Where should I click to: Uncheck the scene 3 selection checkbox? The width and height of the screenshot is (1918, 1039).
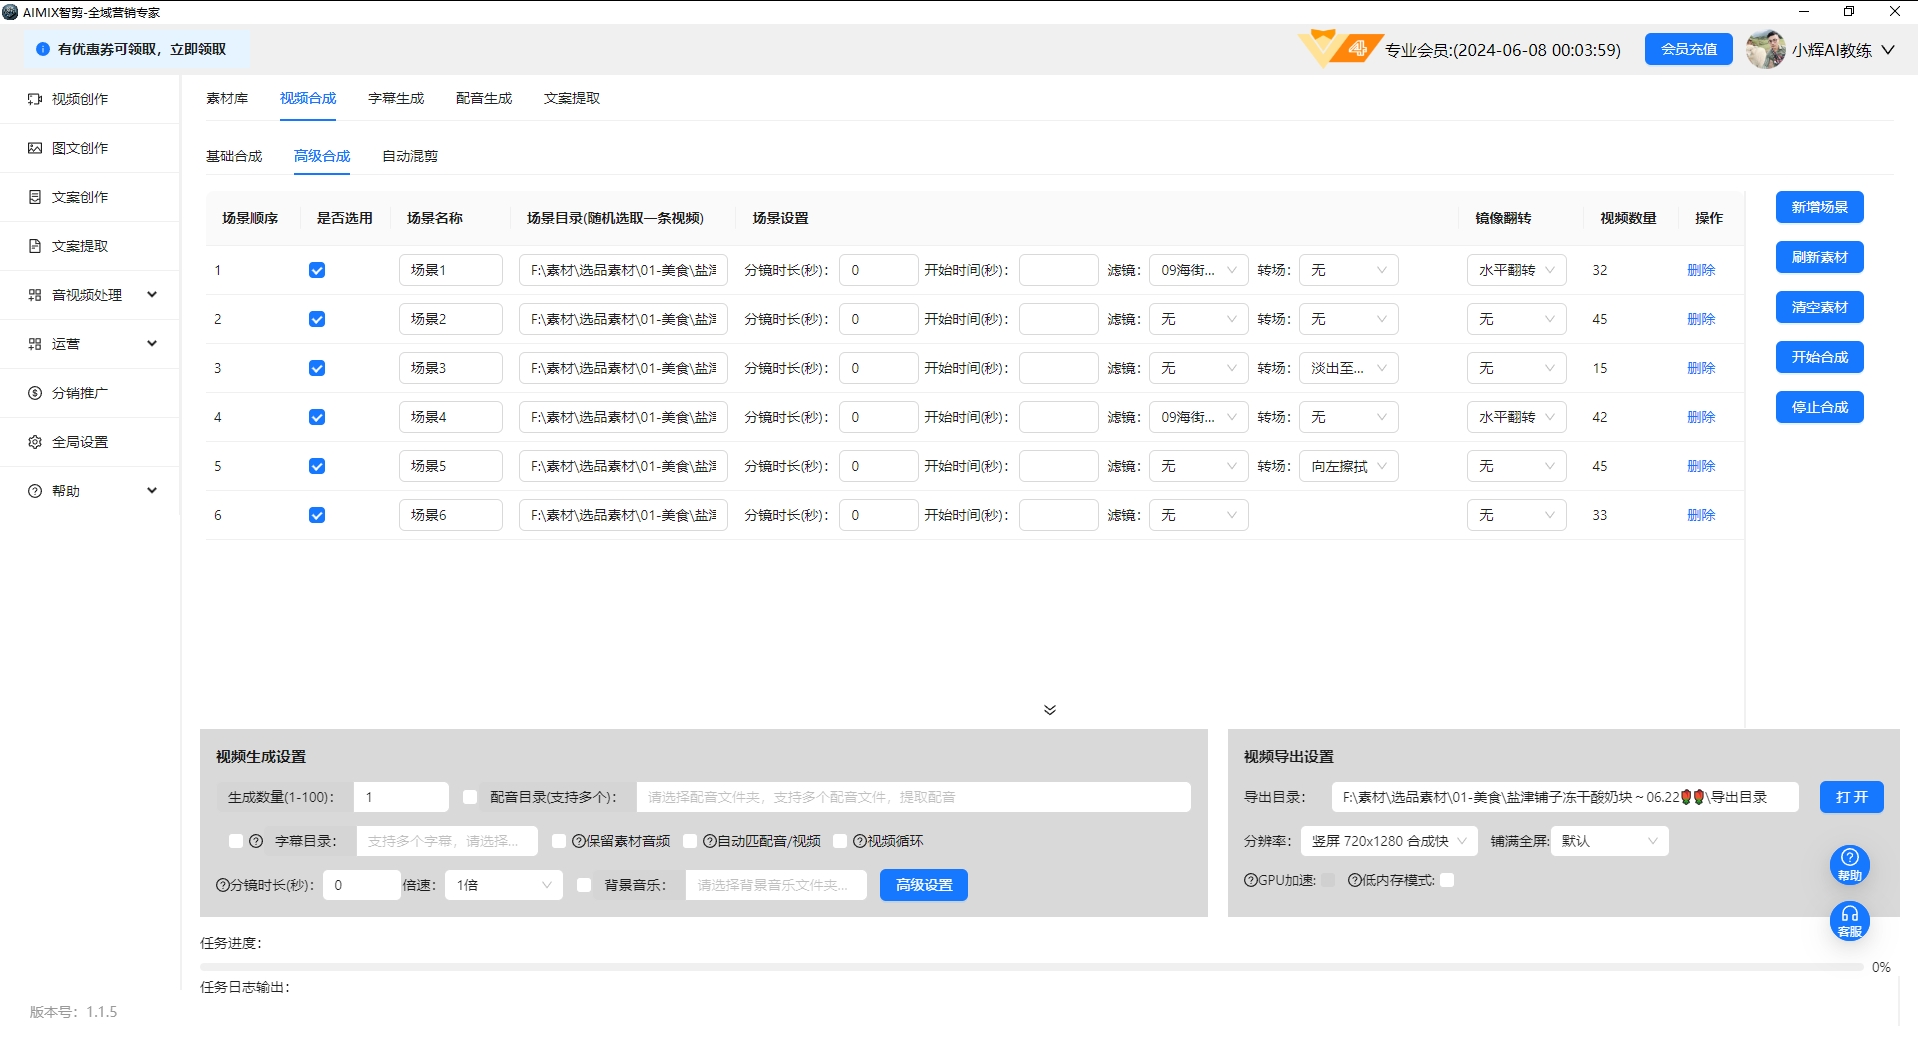317,368
